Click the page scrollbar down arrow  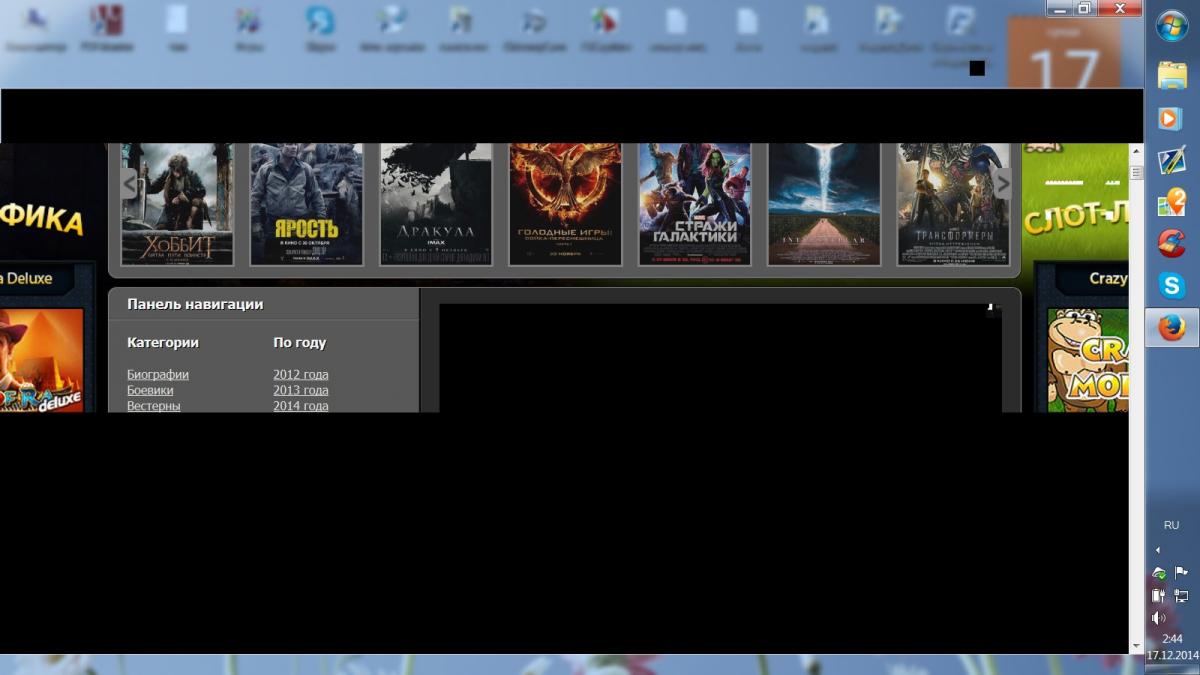(1137, 646)
